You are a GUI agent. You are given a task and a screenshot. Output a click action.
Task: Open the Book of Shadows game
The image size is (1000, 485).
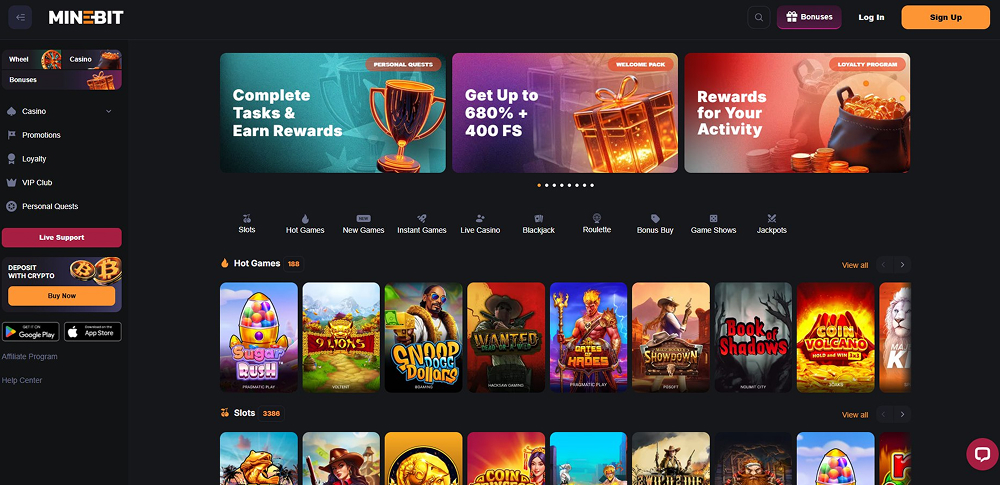click(753, 337)
